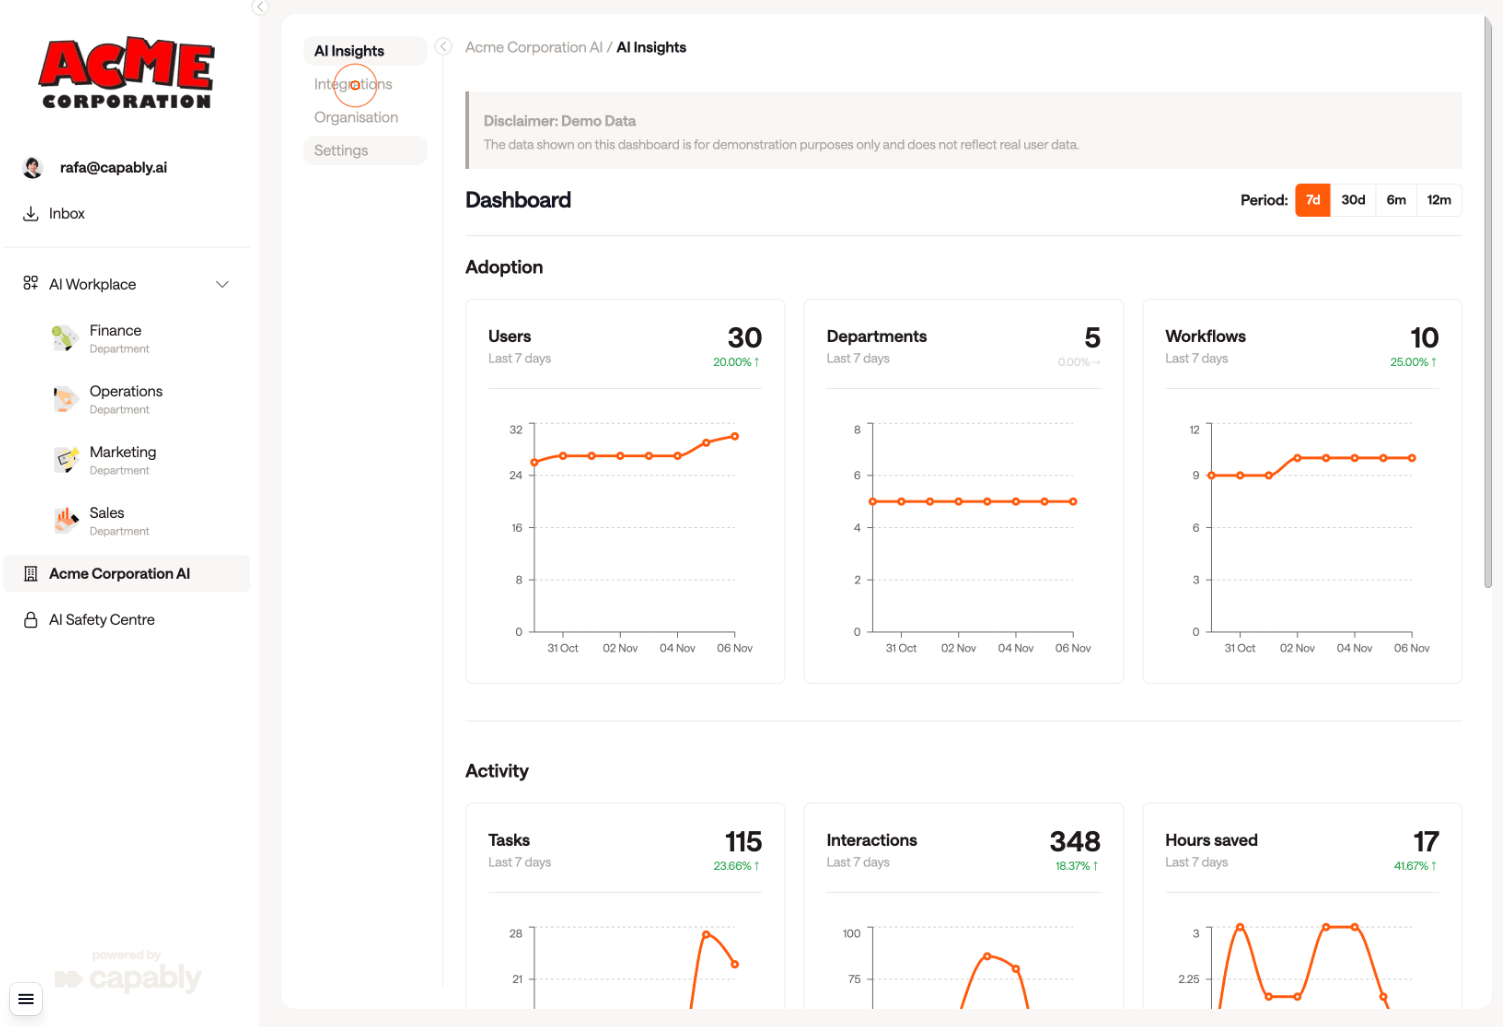This screenshot has width=1503, height=1027.
Task: Open the Integrations tab
Action: [x=365, y=84]
